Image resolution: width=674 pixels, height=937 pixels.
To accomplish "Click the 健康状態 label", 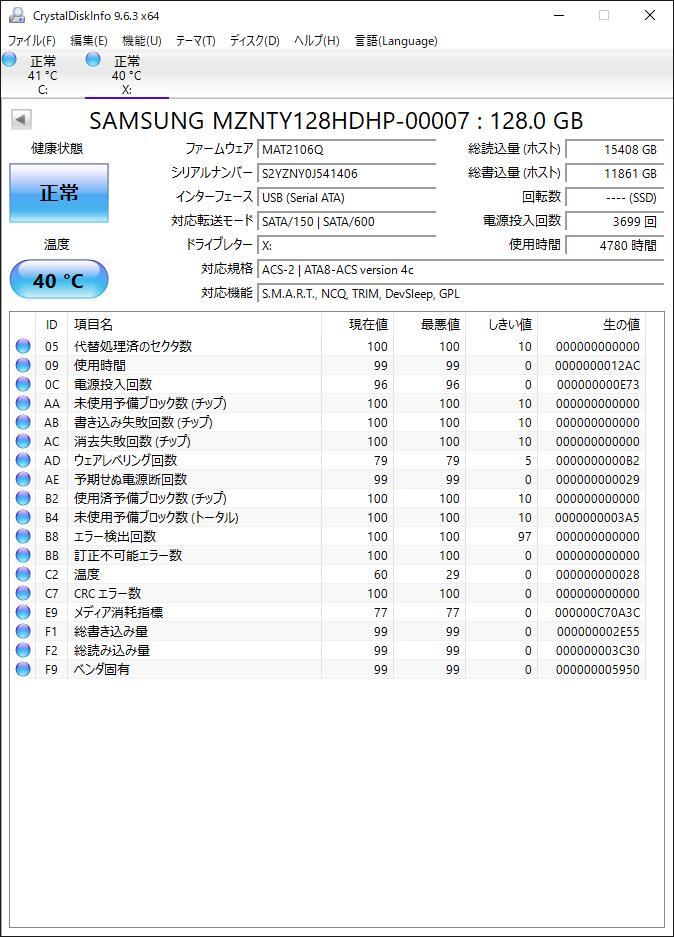I will [57, 148].
